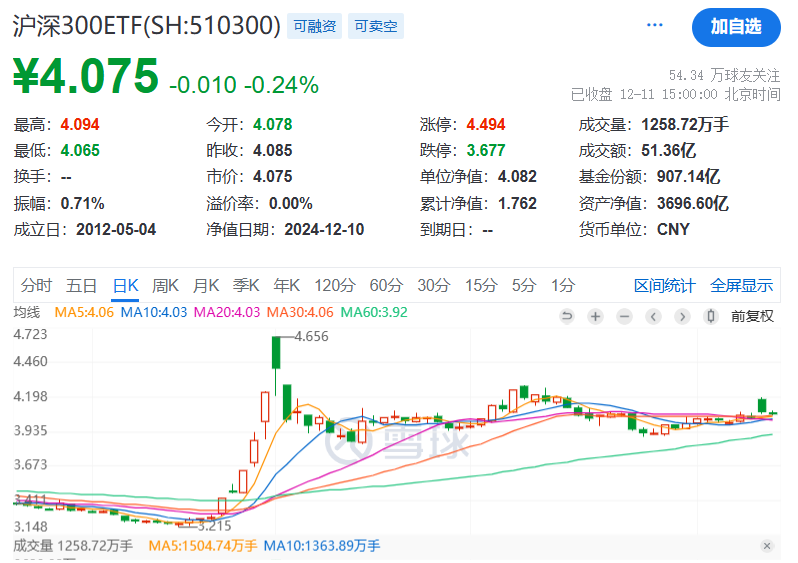
Task: Click the MA10:4.03 moving average label
Action: pyautogui.click(x=154, y=312)
